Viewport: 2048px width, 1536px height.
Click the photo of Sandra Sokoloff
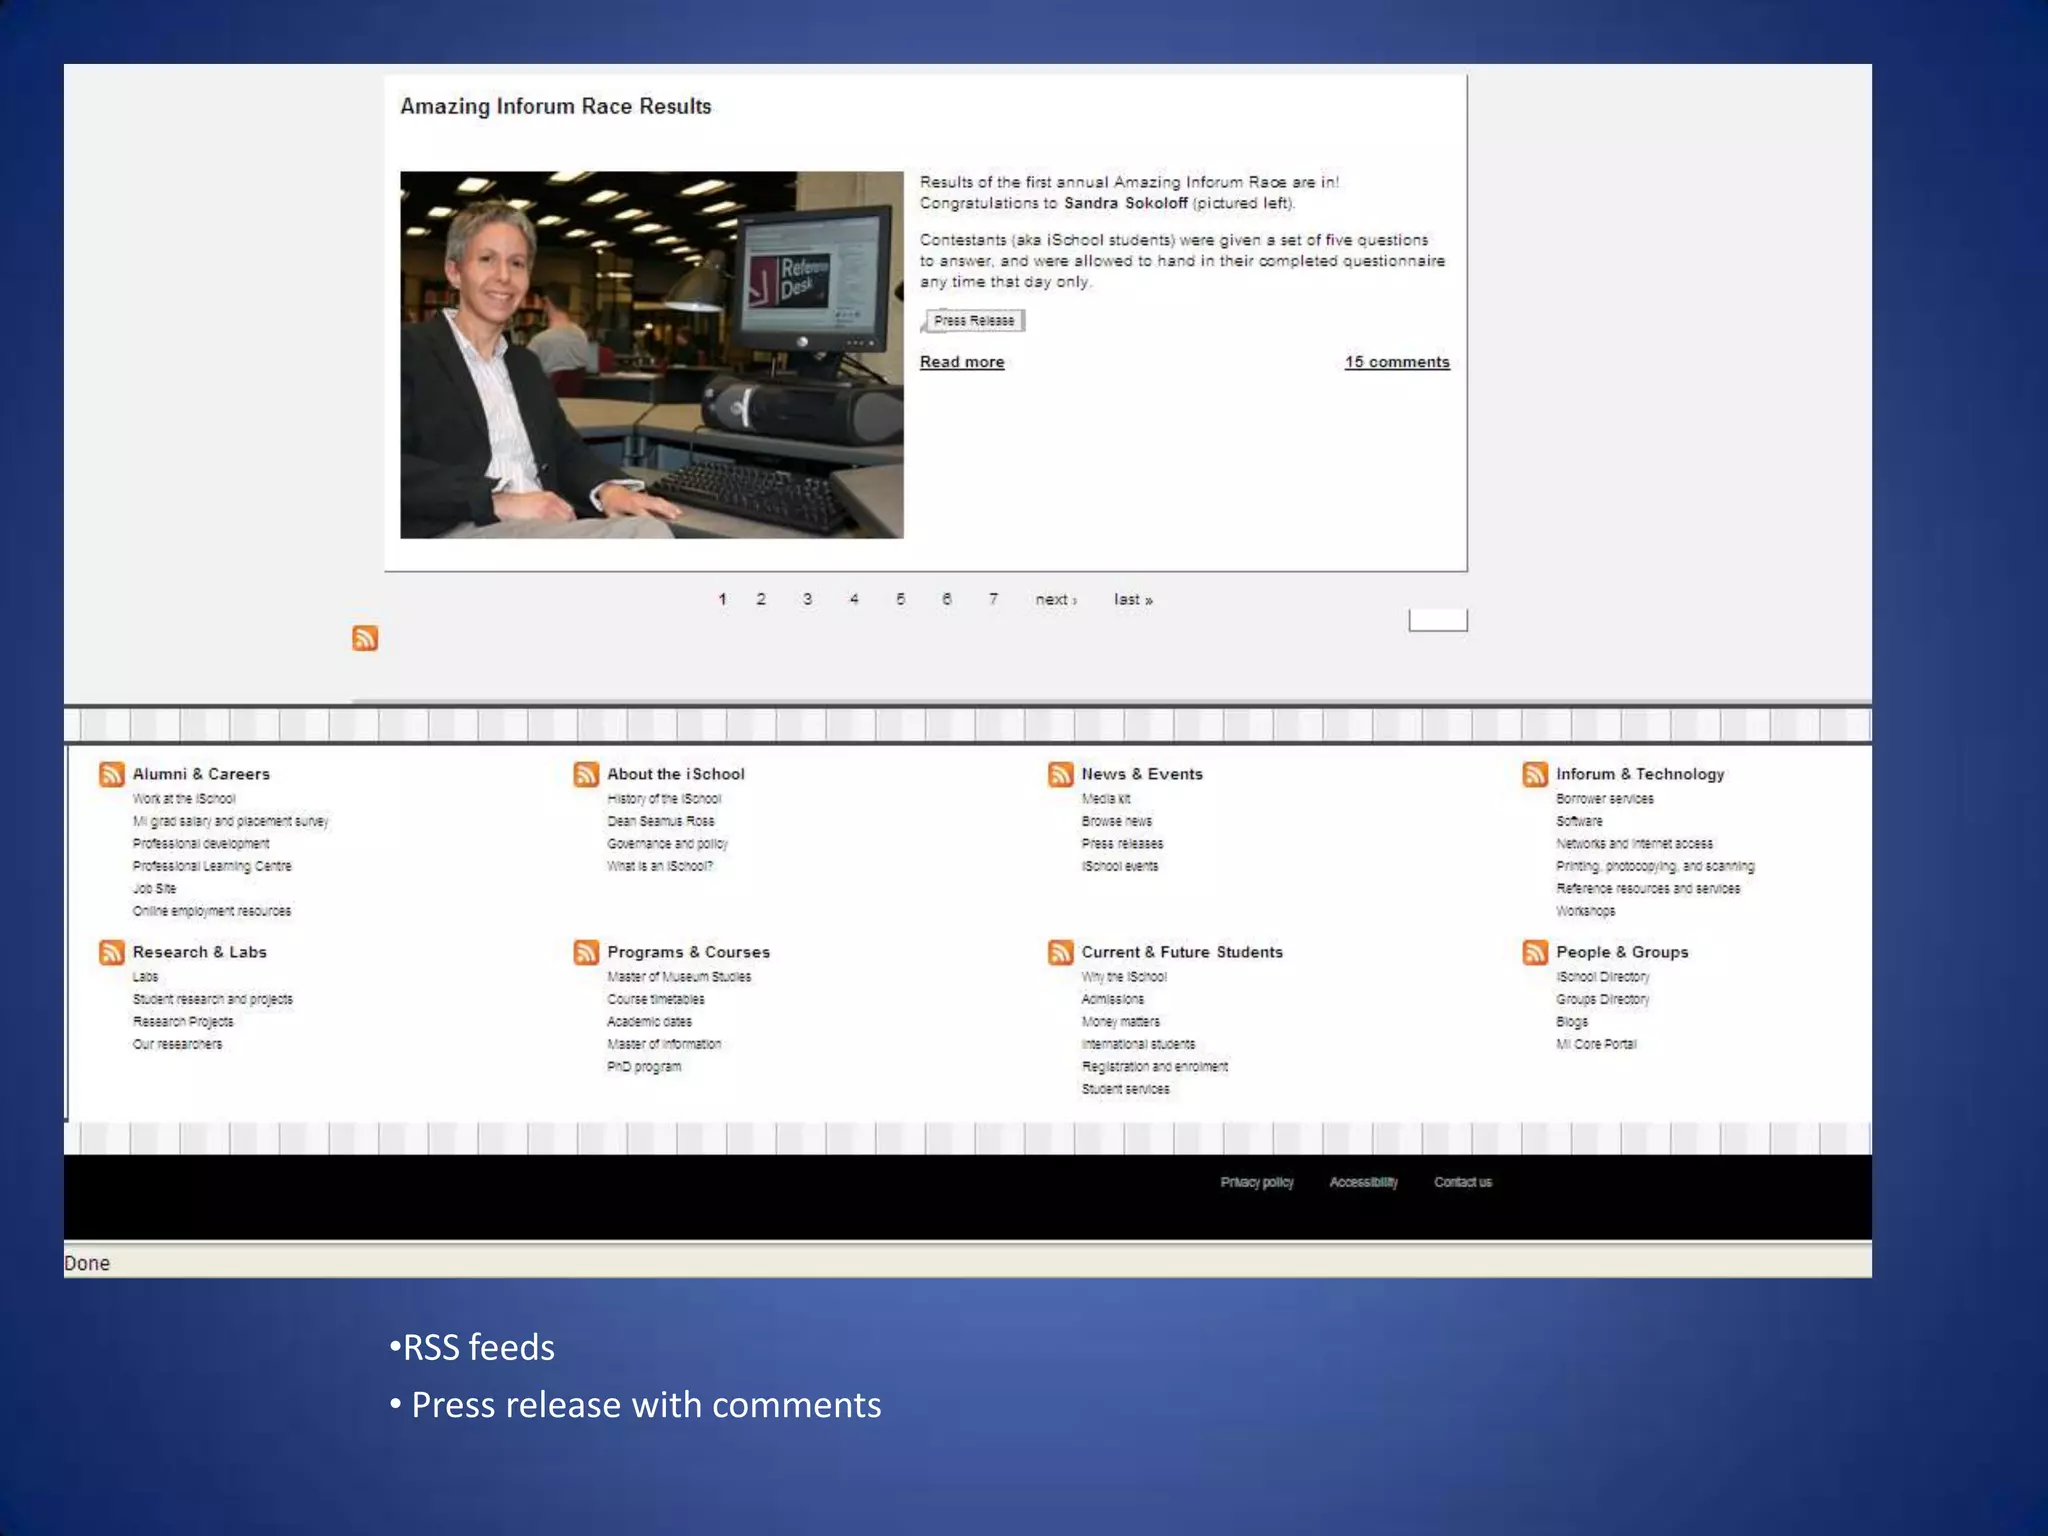tap(652, 355)
